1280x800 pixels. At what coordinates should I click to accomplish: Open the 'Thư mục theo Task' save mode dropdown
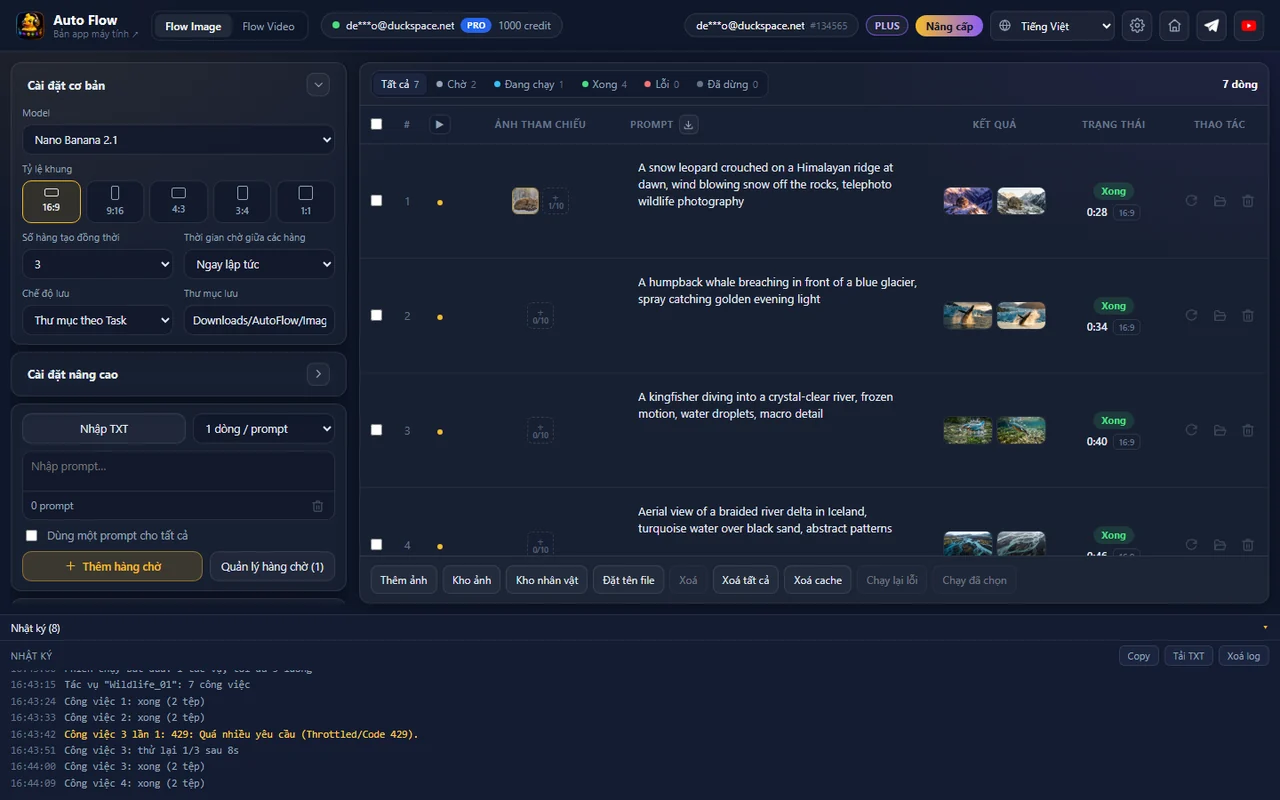click(x=98, y=320)
